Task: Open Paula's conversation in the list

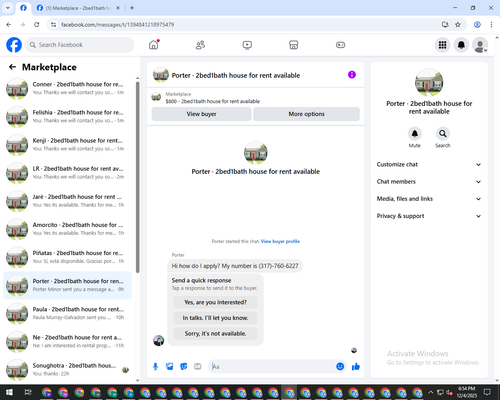Action: coord(67,313)
